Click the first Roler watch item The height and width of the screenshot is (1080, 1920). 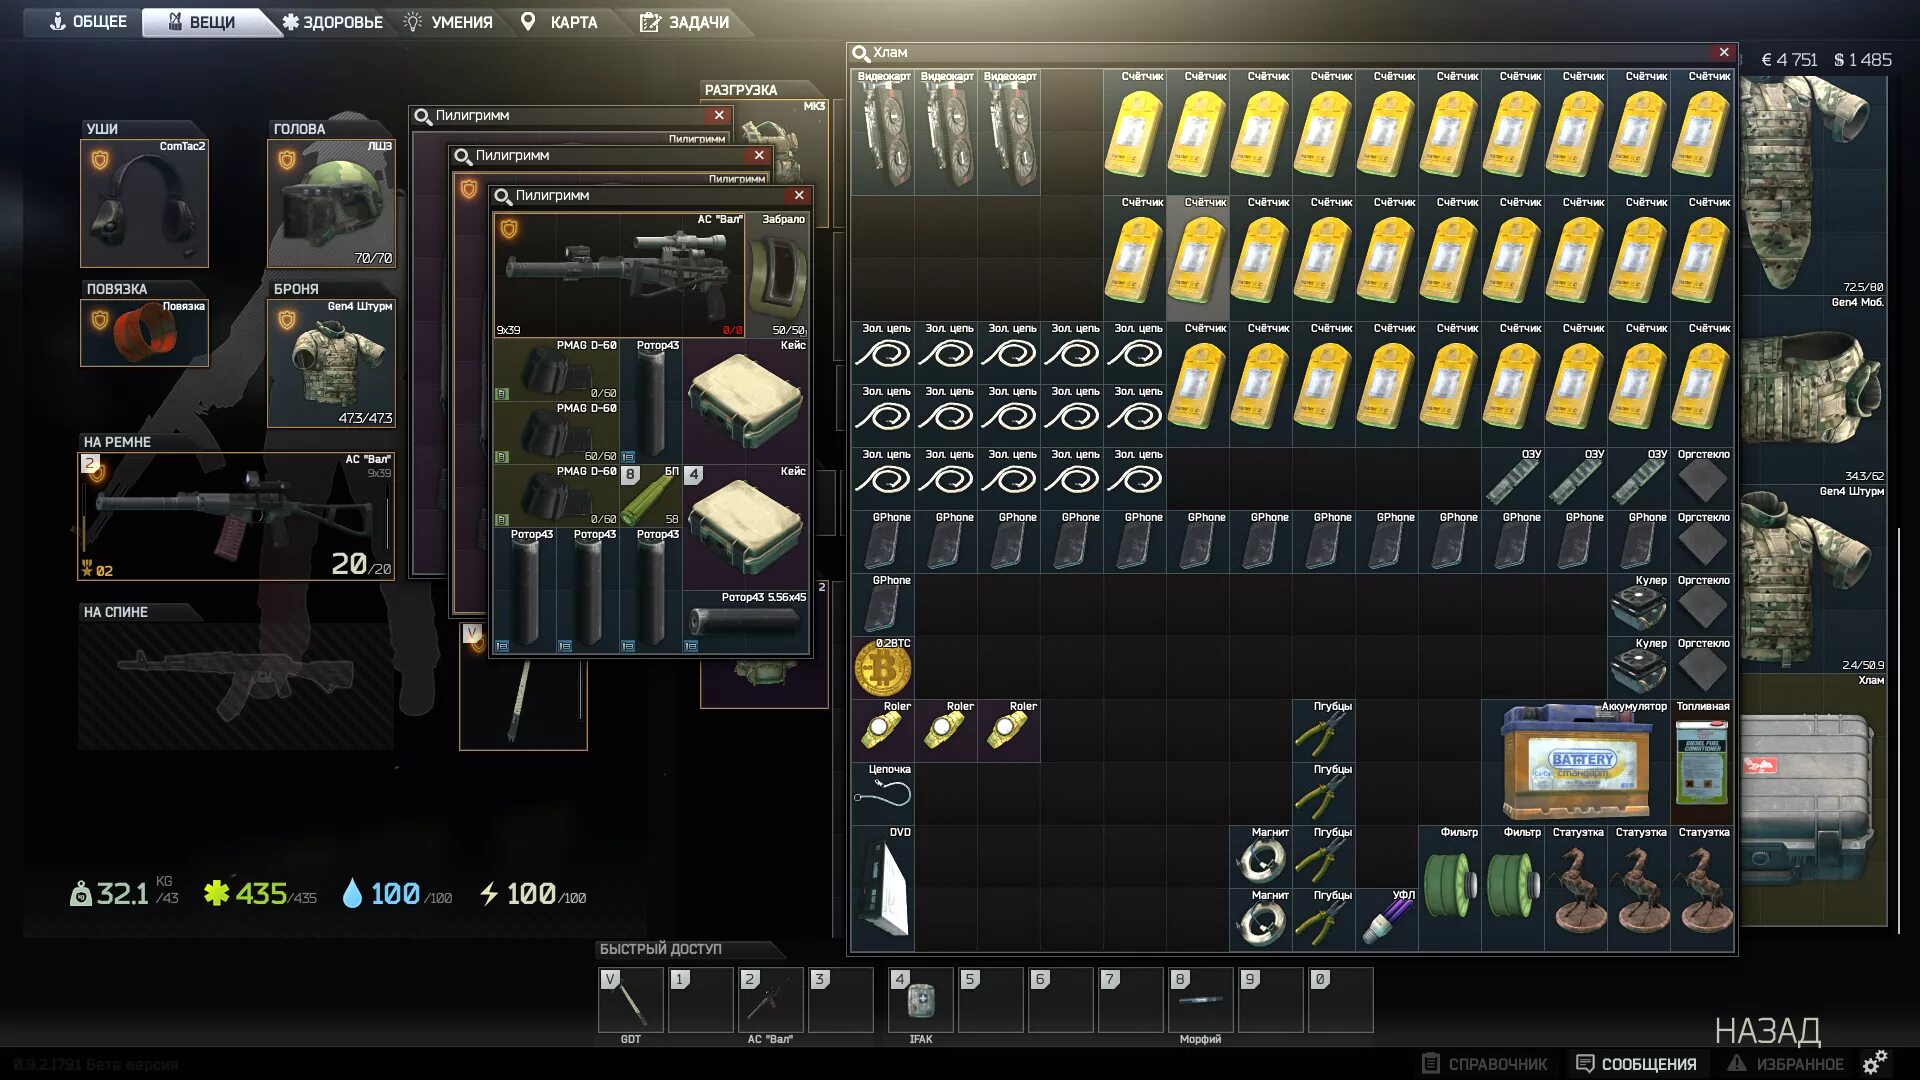(x=882, y=731)
